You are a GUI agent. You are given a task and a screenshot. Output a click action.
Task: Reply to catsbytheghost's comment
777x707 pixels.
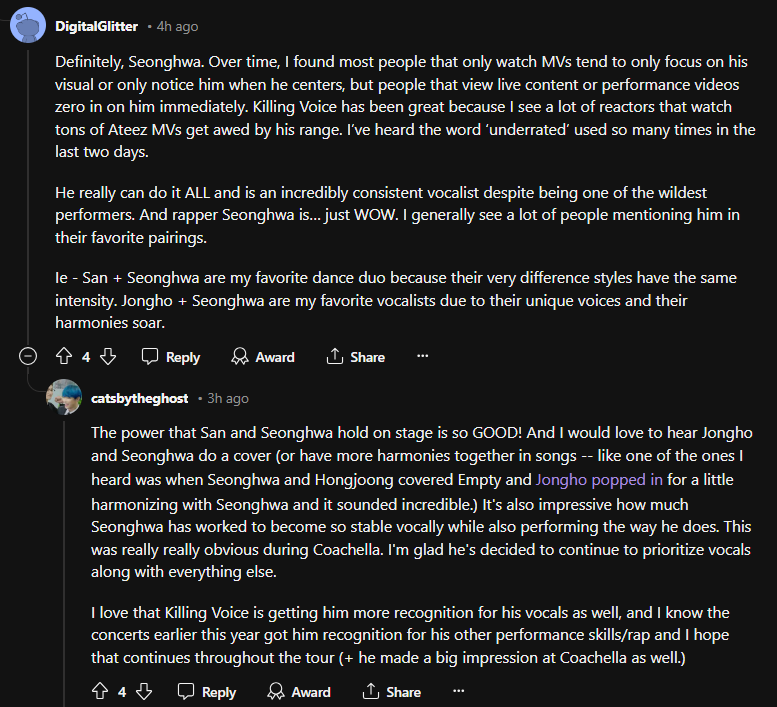click(207, 691)
